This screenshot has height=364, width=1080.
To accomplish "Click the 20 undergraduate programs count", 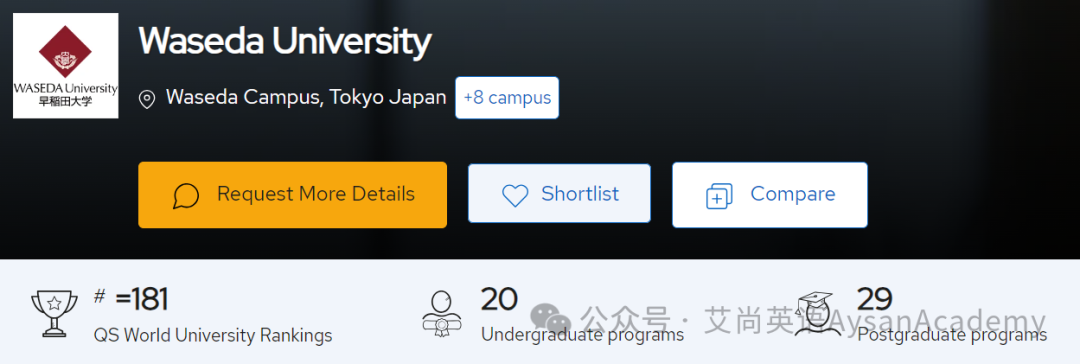I will (499, 299).
